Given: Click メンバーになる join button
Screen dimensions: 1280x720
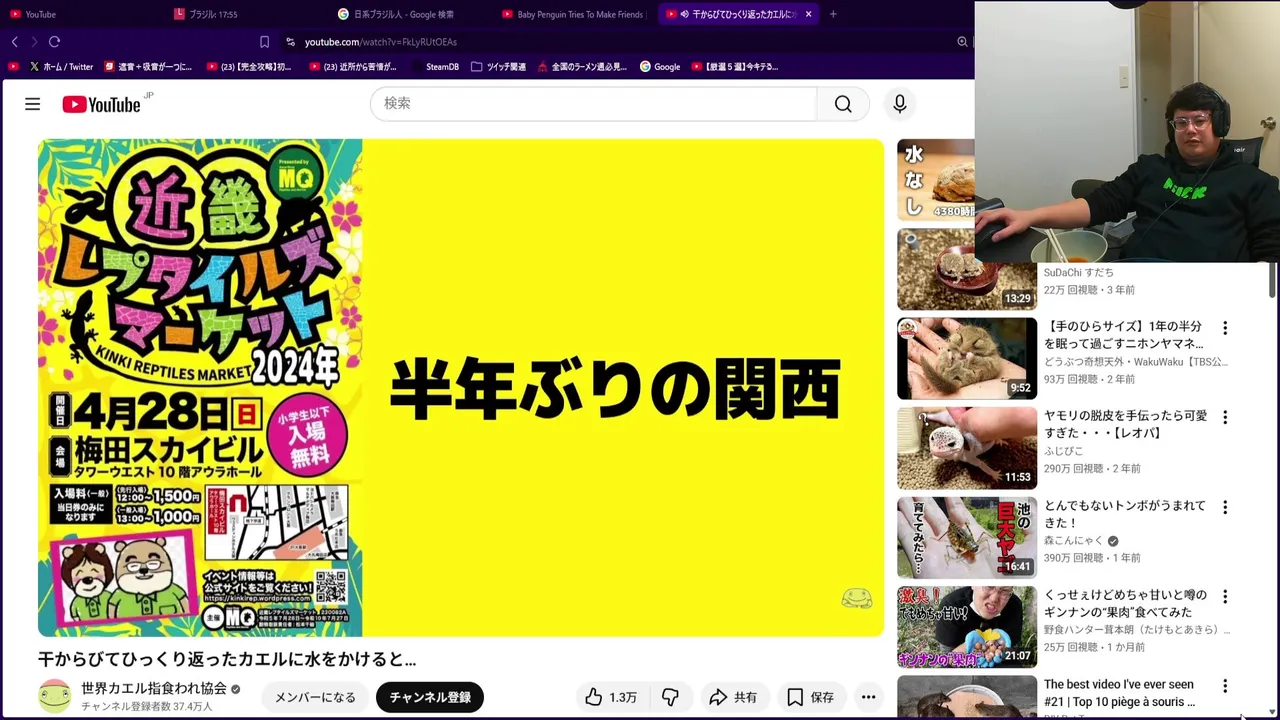Looking at the screenshot, I should 315,697.
